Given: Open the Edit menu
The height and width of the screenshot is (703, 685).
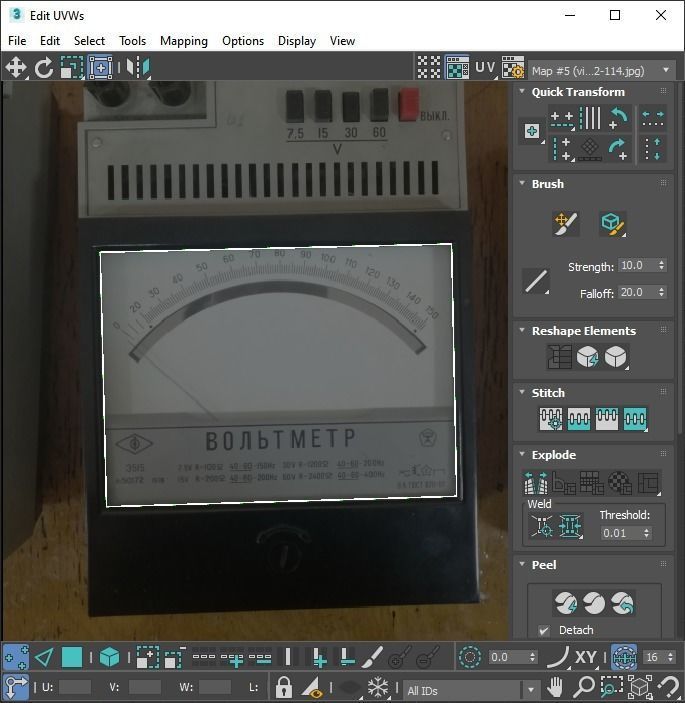Looking at the screenshot, I should pos(50,41).
